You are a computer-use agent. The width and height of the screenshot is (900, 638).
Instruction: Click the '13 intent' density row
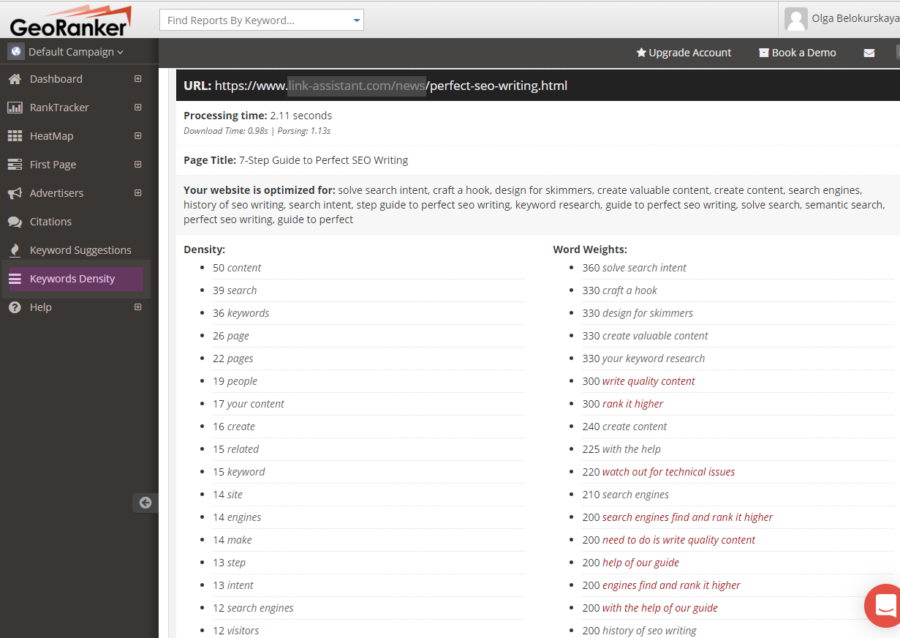pyautogui.click(x=368, y=585)
